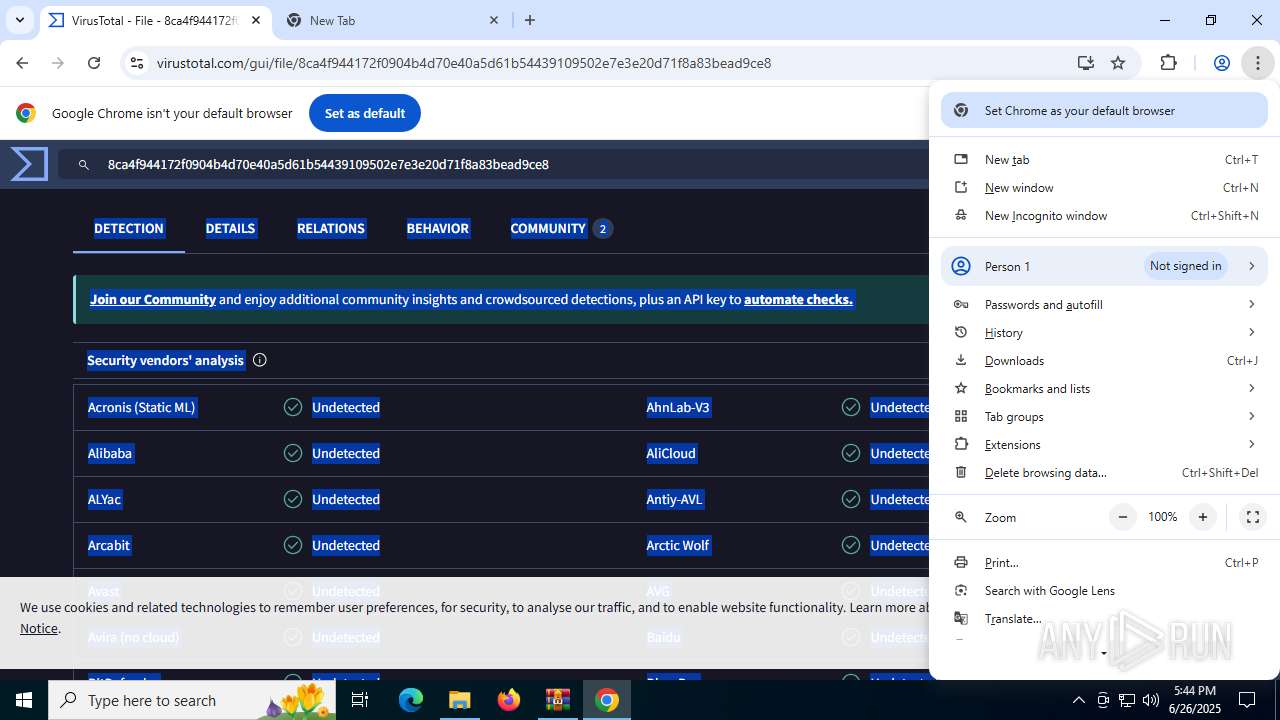Click the undetected check icon for ALYac
The width and height of the screenshot is (1280, 720).
(293, 499)
